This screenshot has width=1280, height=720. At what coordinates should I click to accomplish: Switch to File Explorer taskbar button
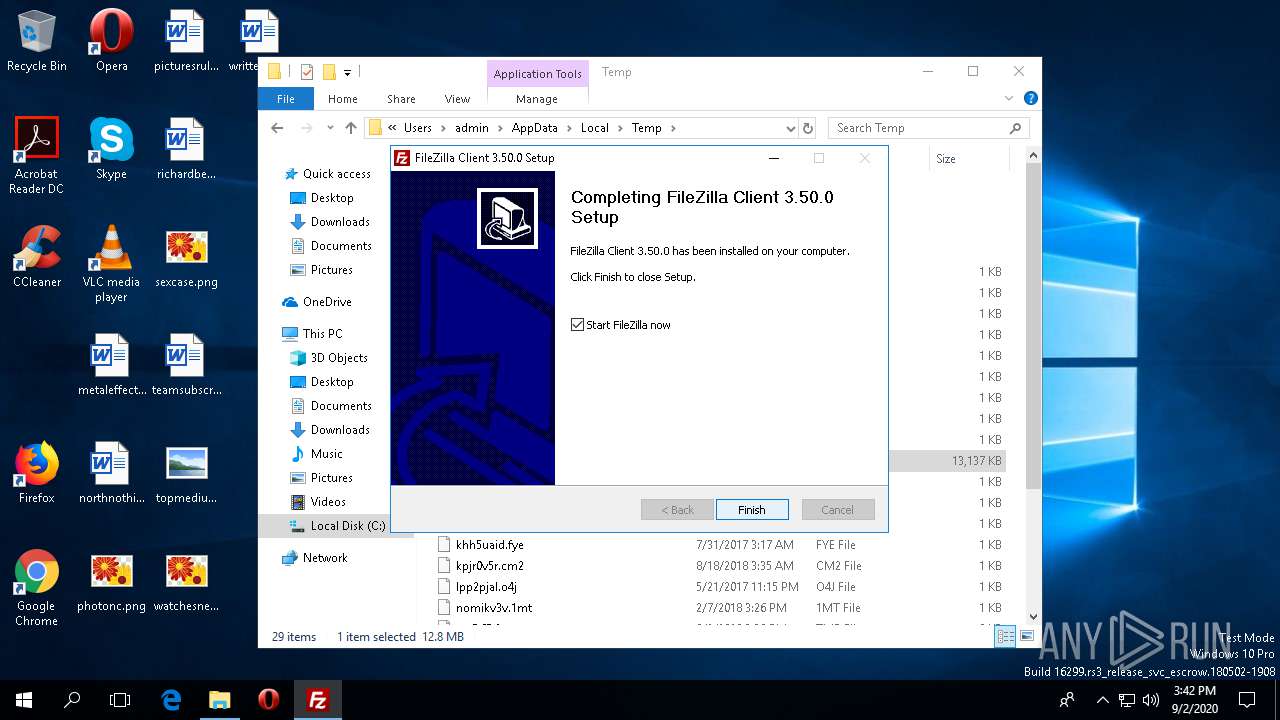(219, 700)
